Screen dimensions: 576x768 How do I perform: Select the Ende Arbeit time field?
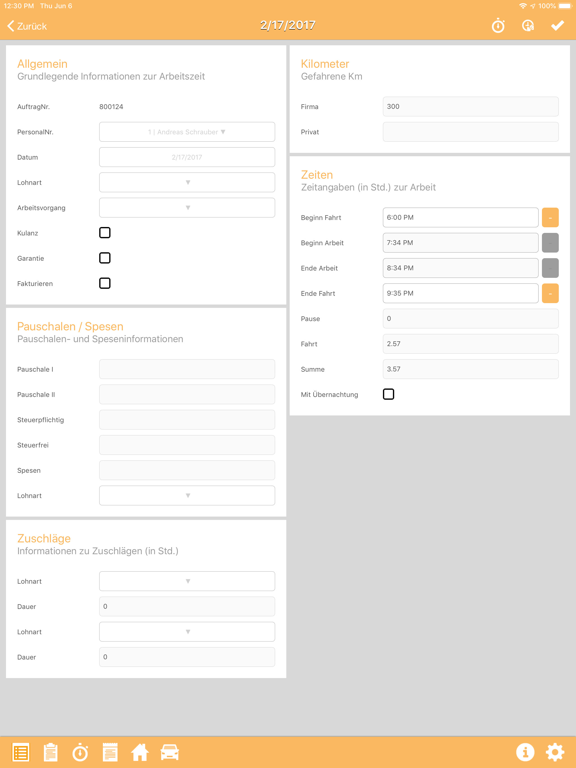click(x=460, y=268)
